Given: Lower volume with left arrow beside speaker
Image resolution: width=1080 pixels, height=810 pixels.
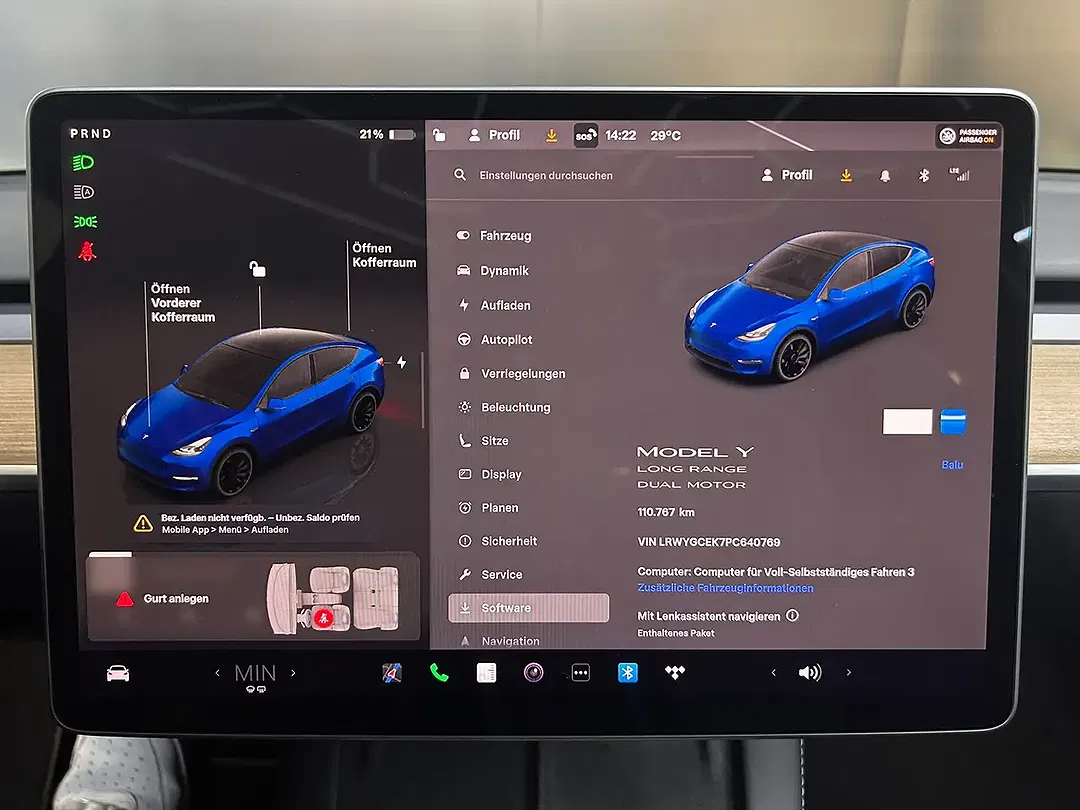Looking at the screenshot, I should 773,672.
